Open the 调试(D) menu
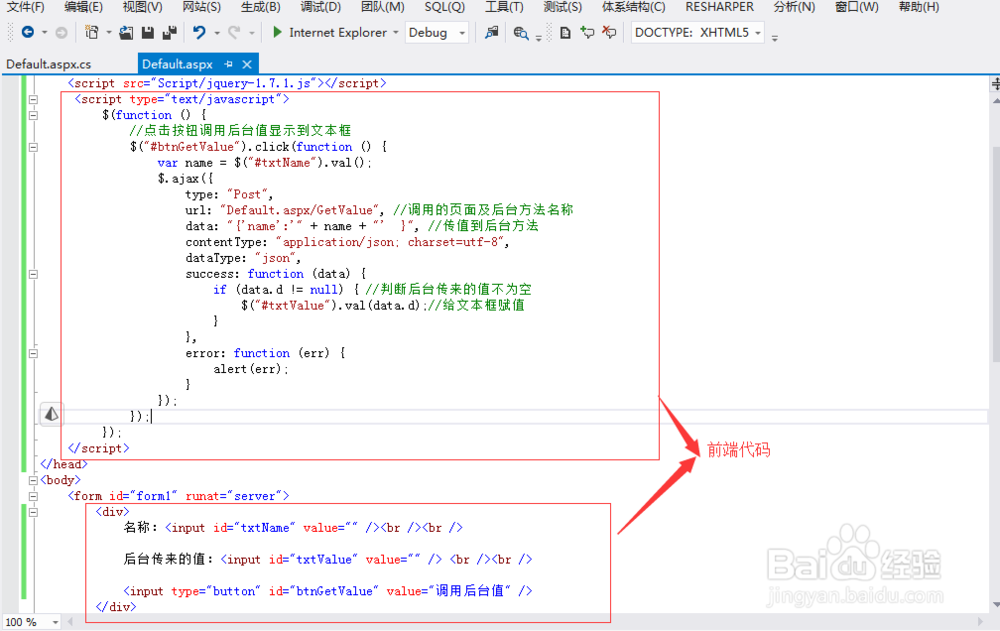 tap(321, 7)
